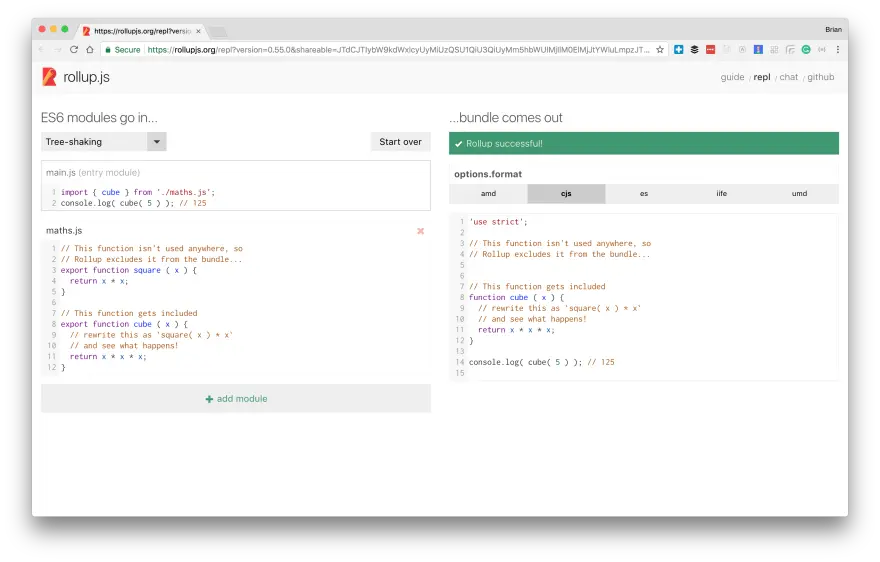The height and width of the screenshot is (562, 880).
Task: Click the Rollup successful status banner
Action: point(644,143)
